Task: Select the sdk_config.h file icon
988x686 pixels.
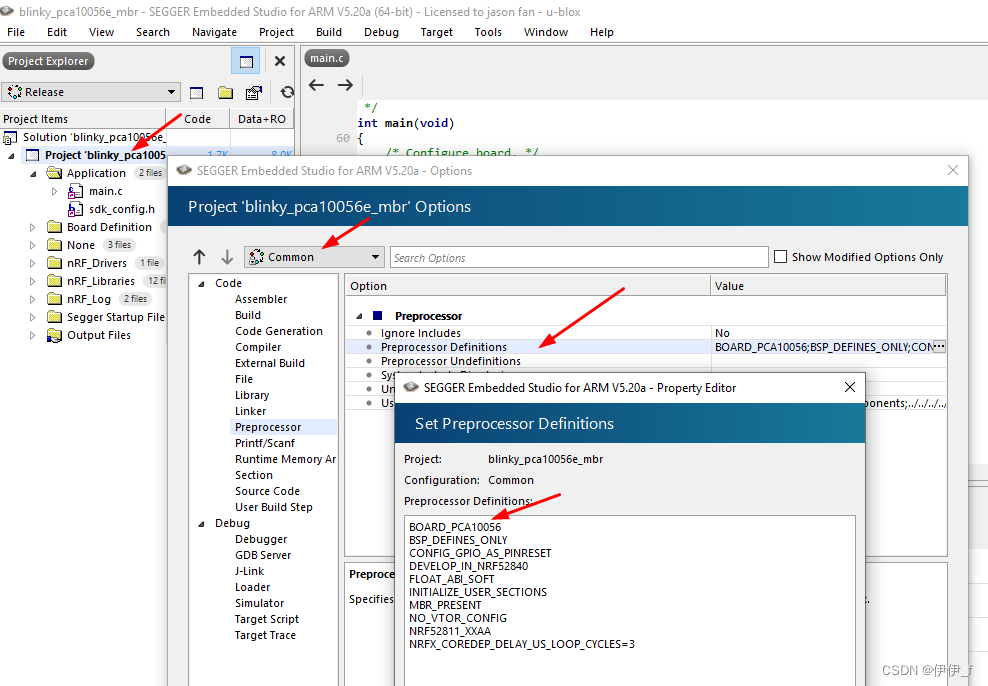Action: coord(75,209)
